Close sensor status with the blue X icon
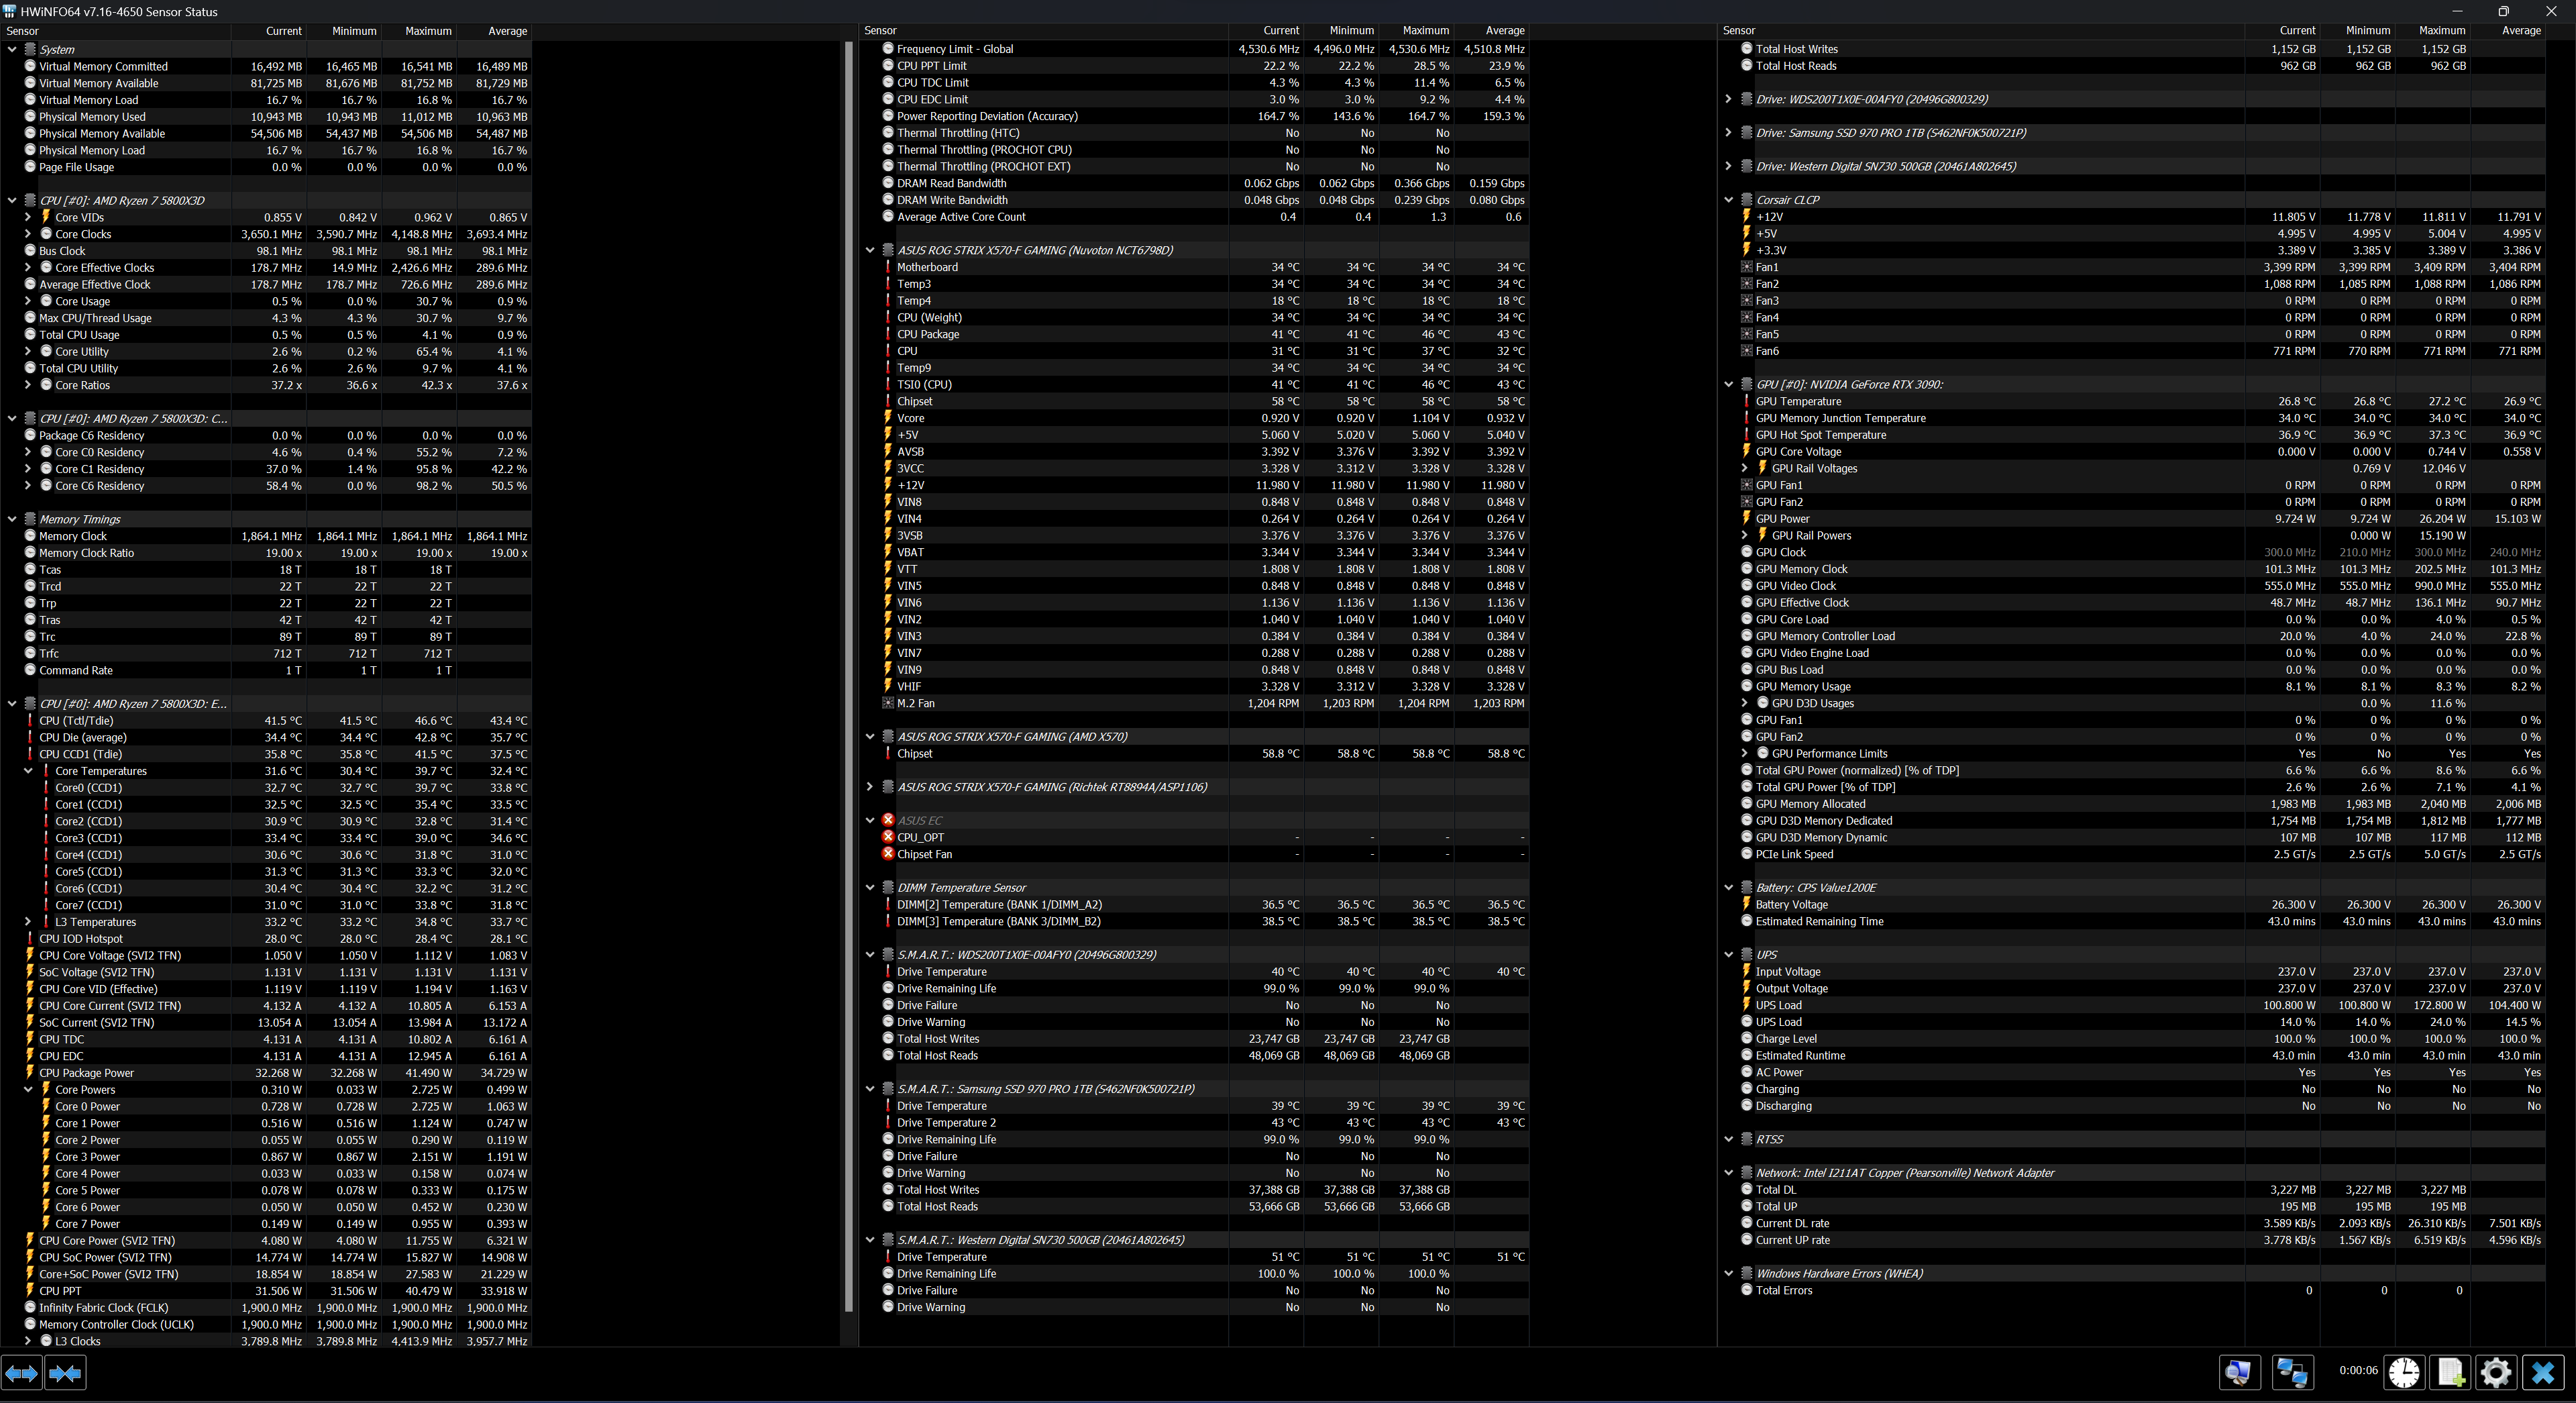The image size is (2576, 1403). click(x=2543, y=1372)
